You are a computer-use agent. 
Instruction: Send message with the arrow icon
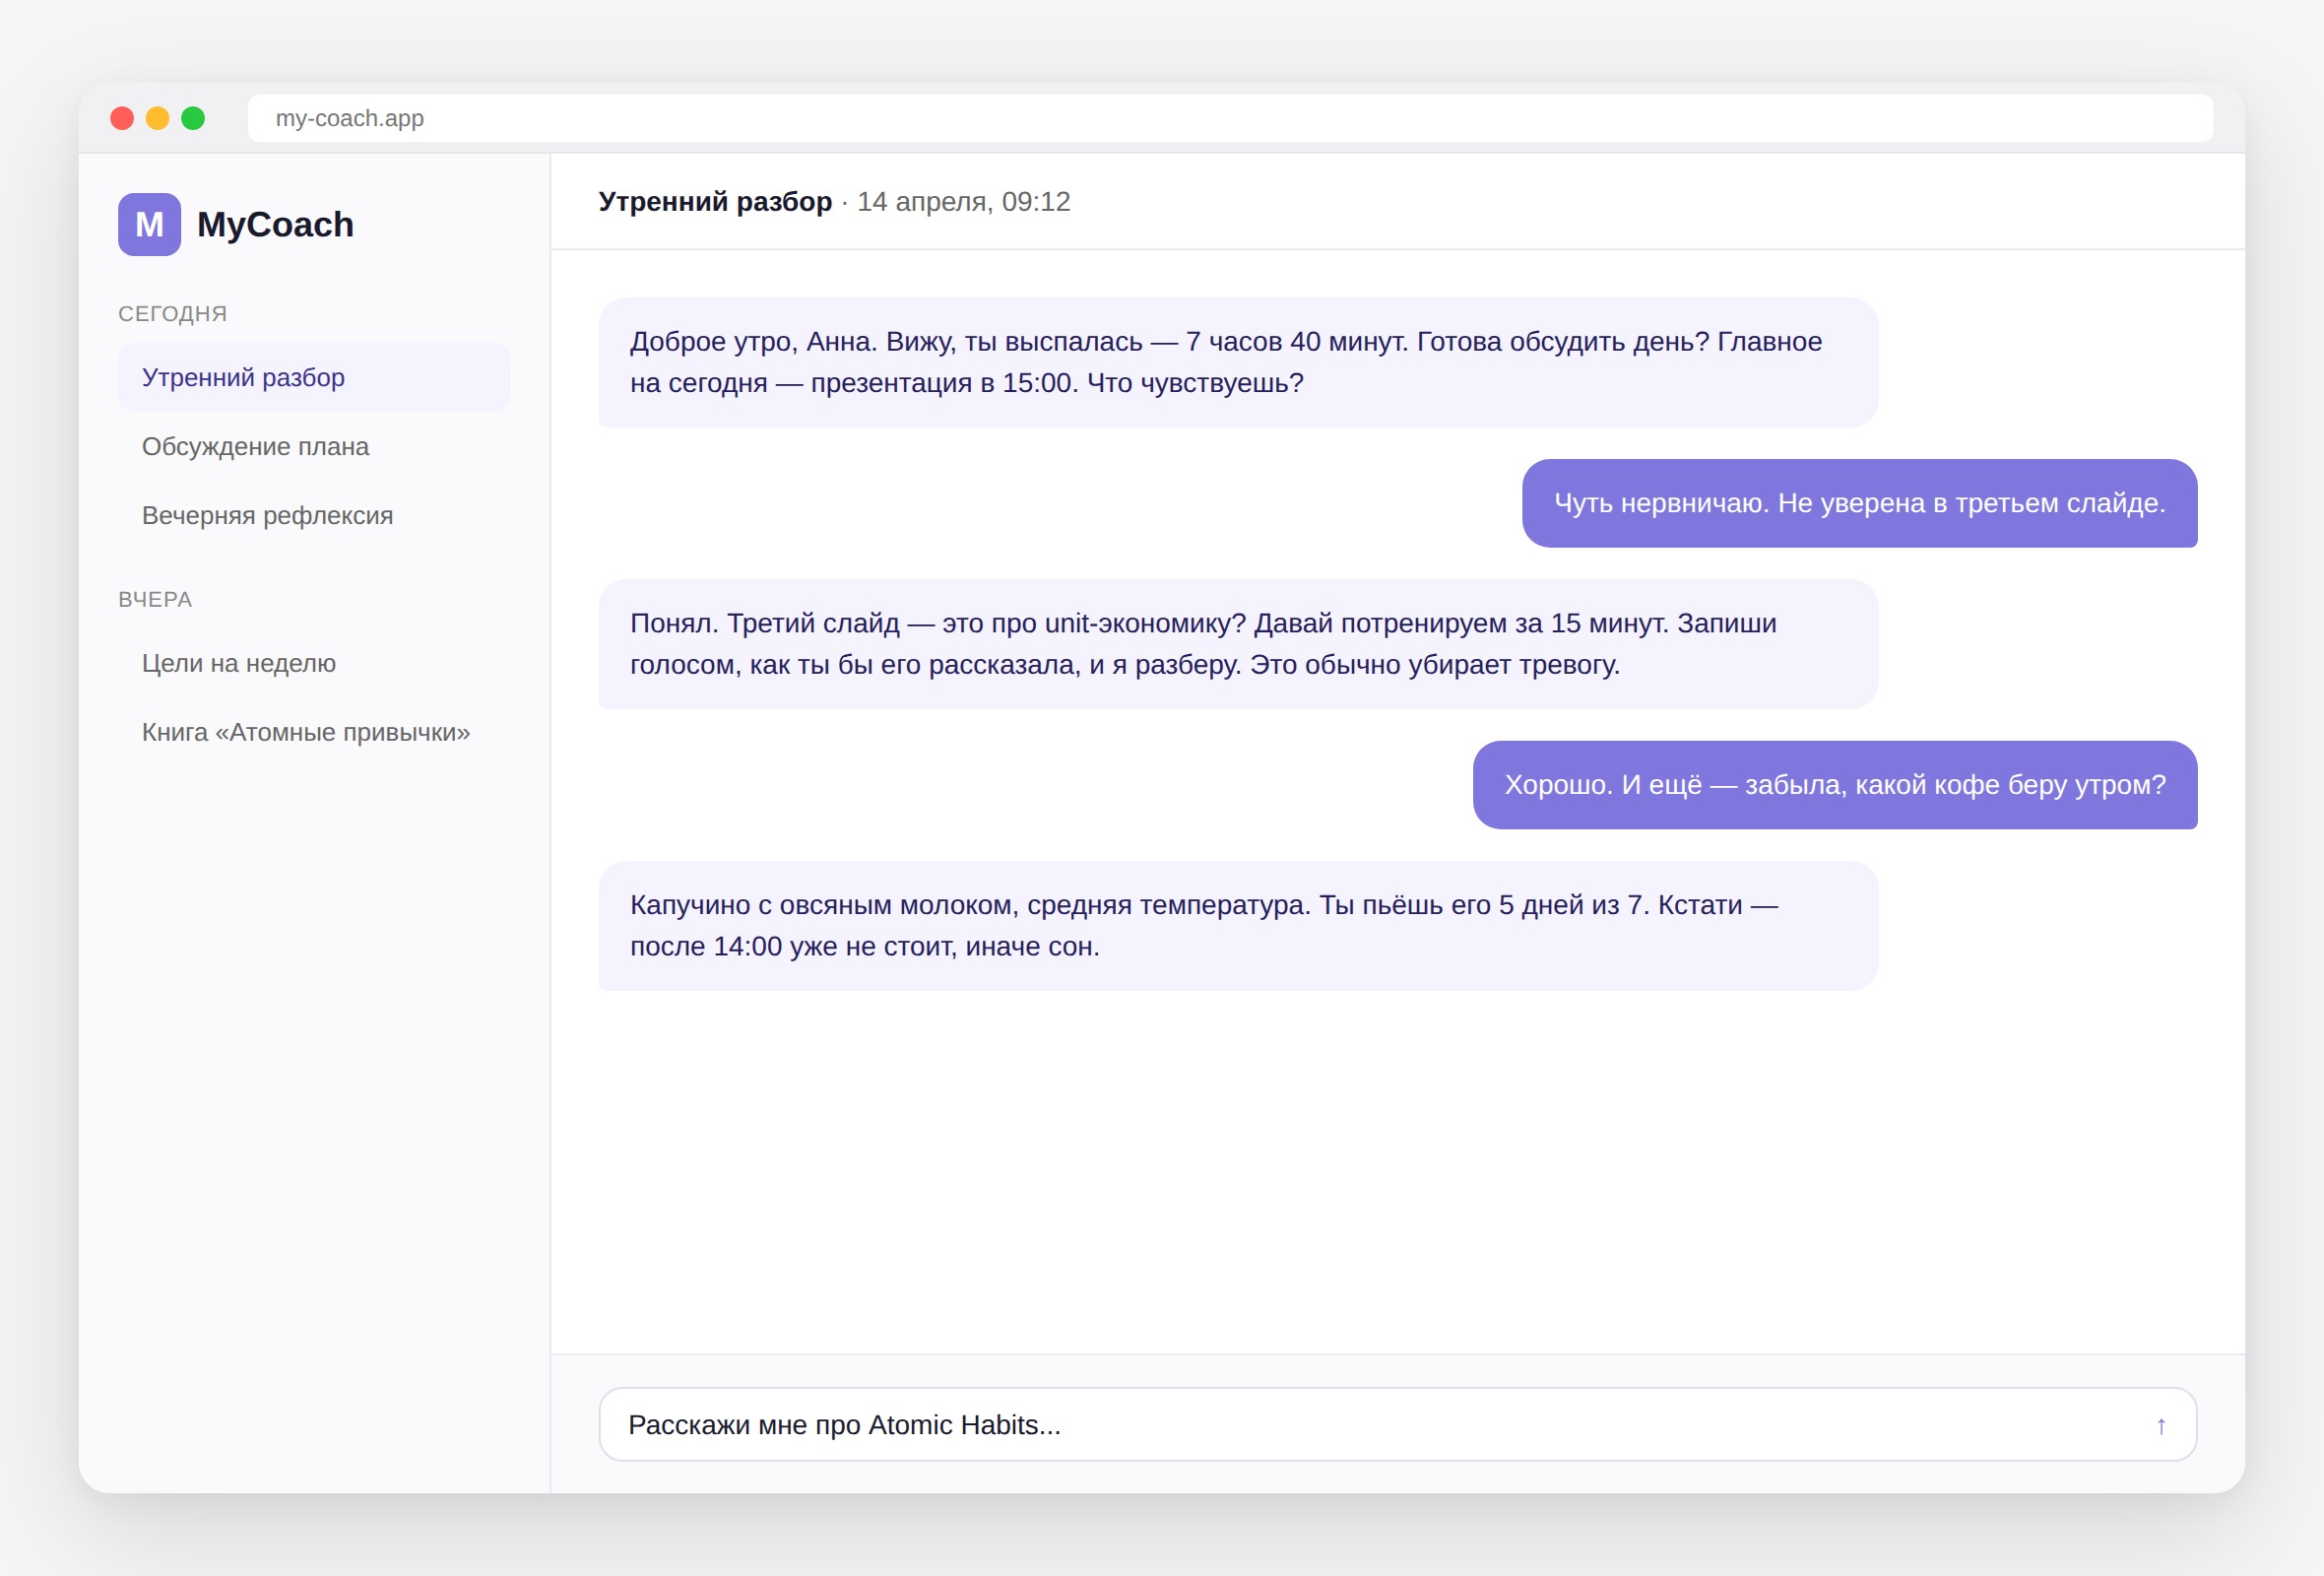[x=2160, y=1425]
